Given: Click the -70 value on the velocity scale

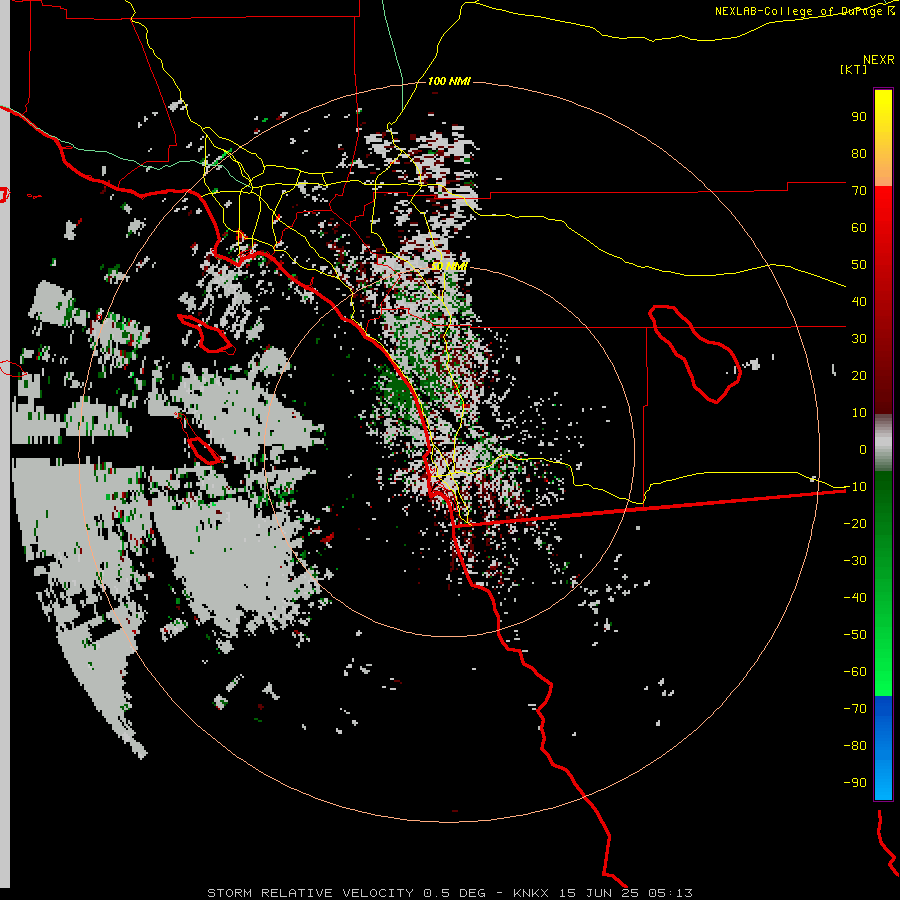Looking at the screenshot, I should click(855, 709).
